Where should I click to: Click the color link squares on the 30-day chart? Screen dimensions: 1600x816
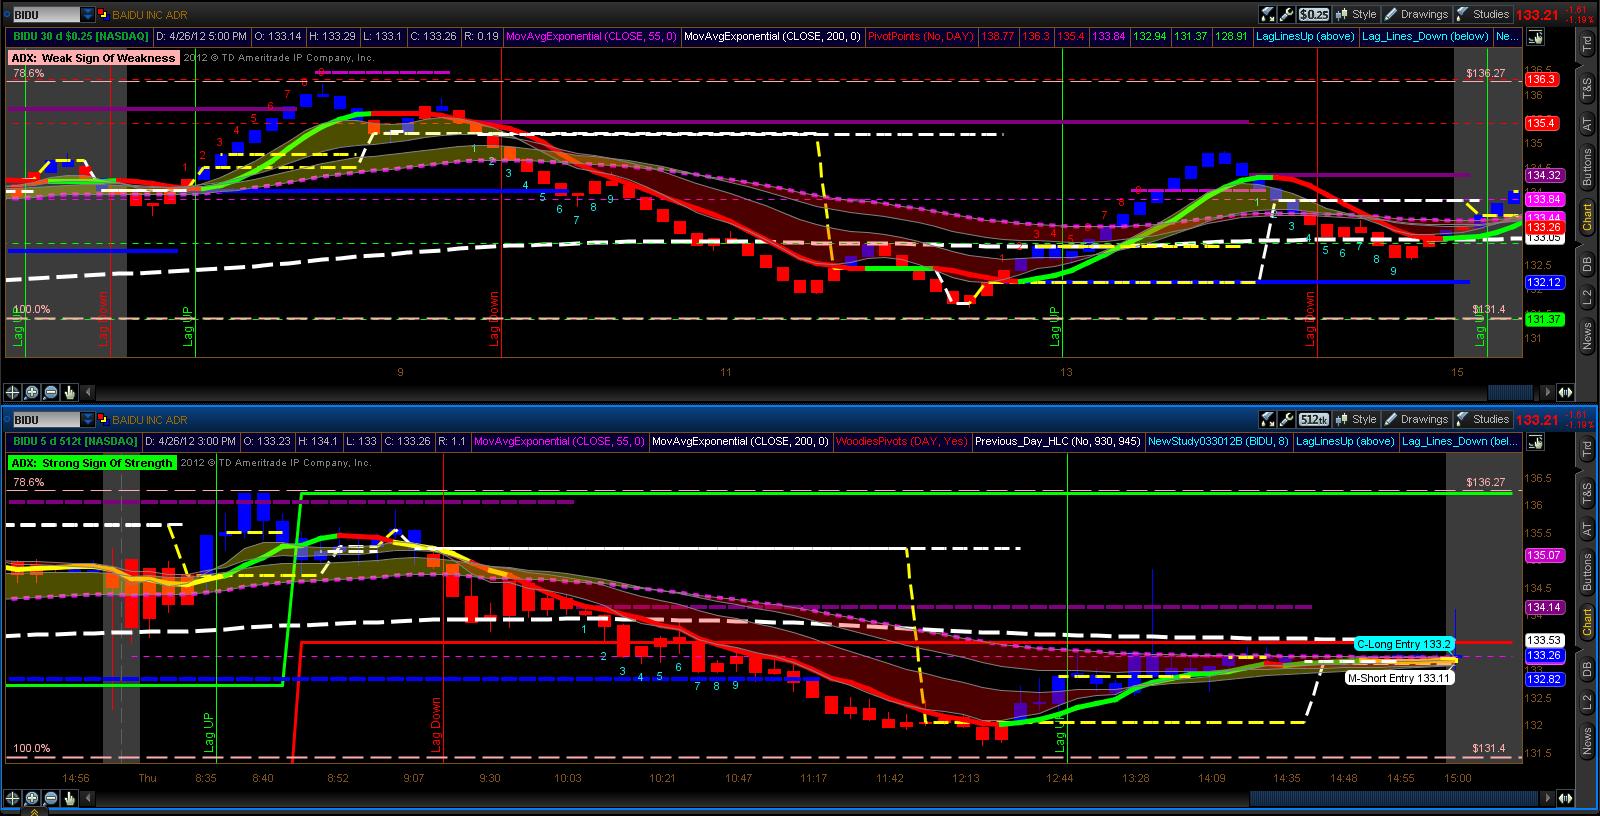click(x=103, y=15)
